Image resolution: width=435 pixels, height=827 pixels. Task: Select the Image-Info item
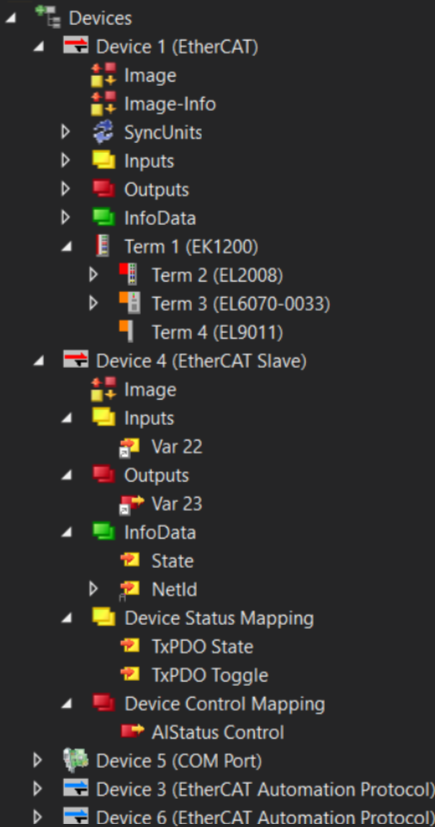coord(170,104)
